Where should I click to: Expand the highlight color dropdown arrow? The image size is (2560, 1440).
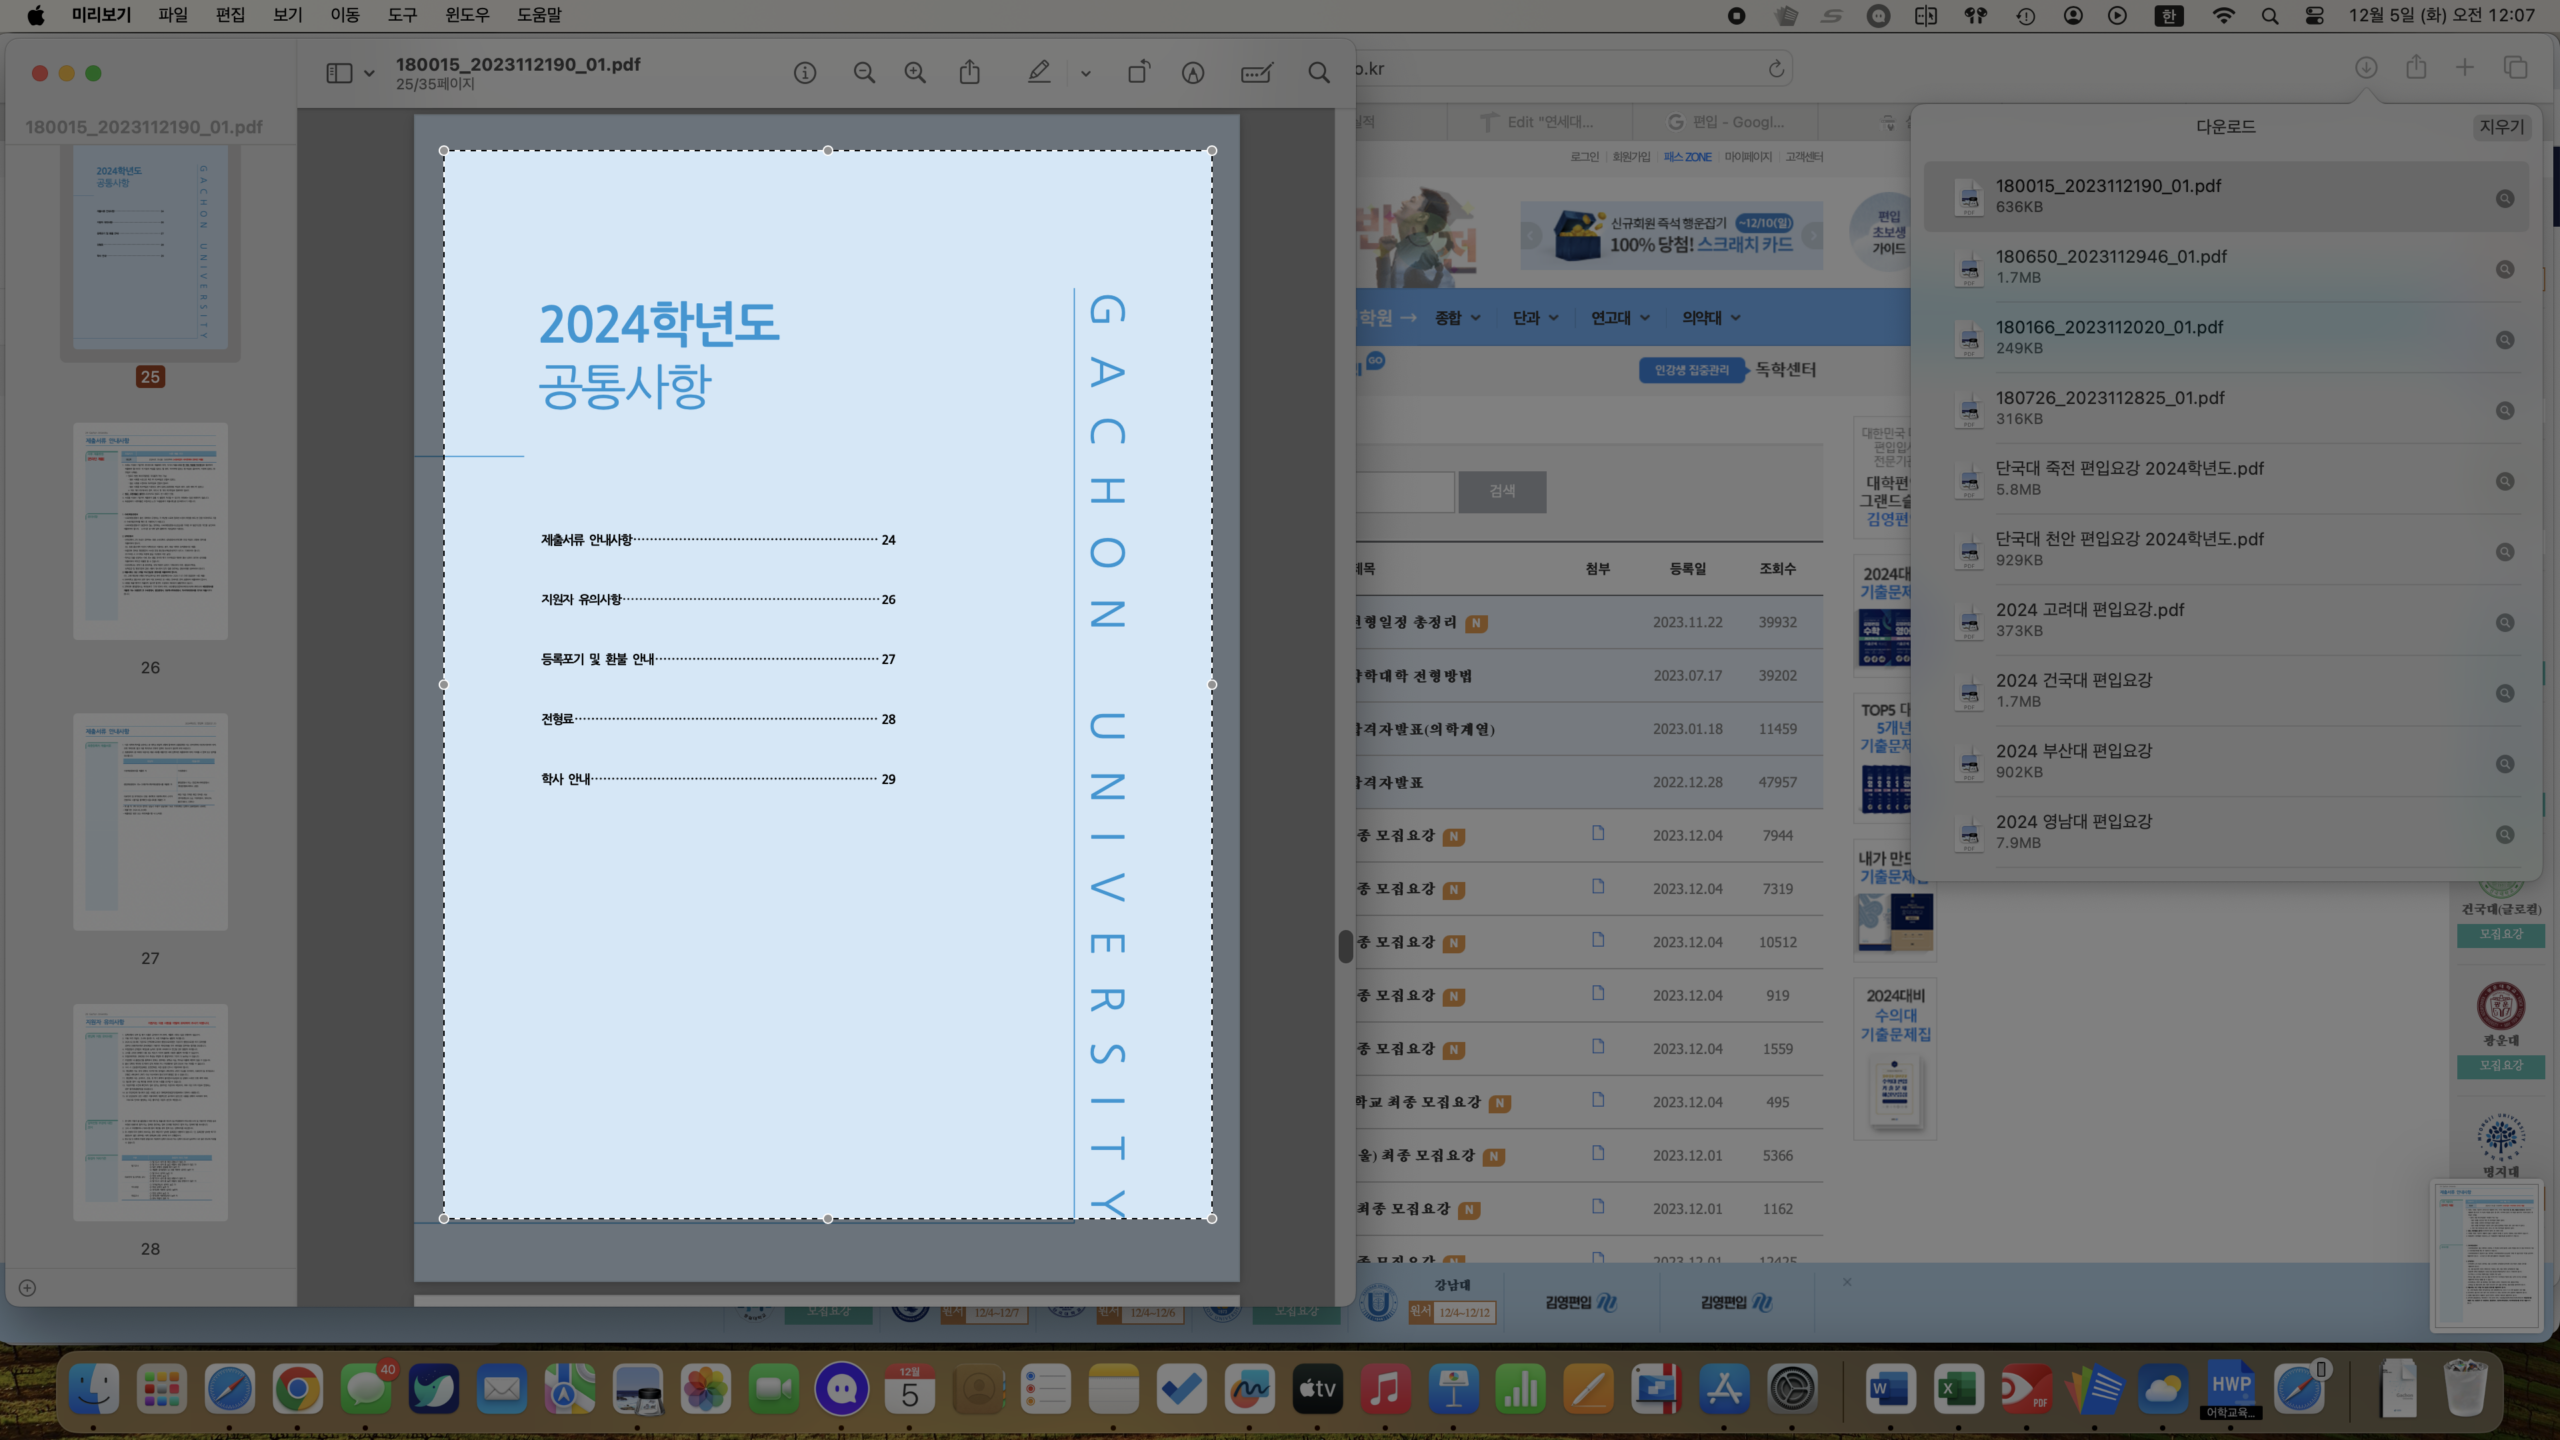point(1086,74)
